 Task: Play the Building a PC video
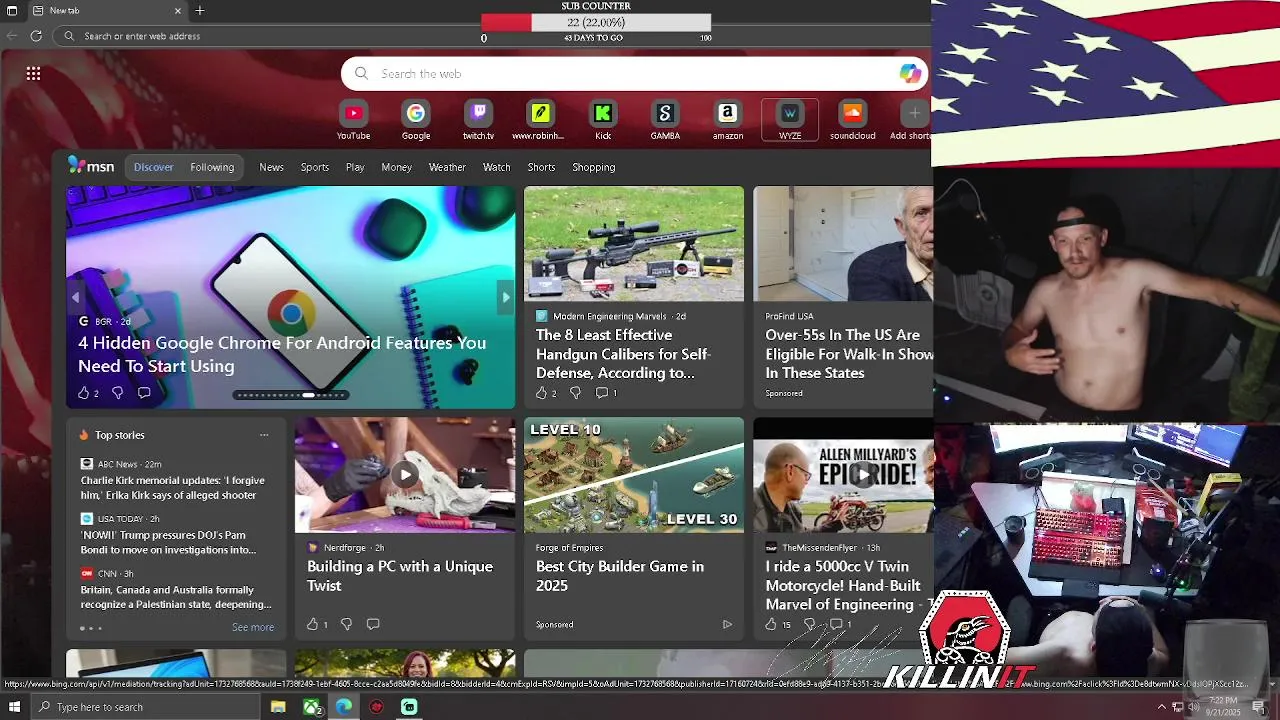click(404, 474)
